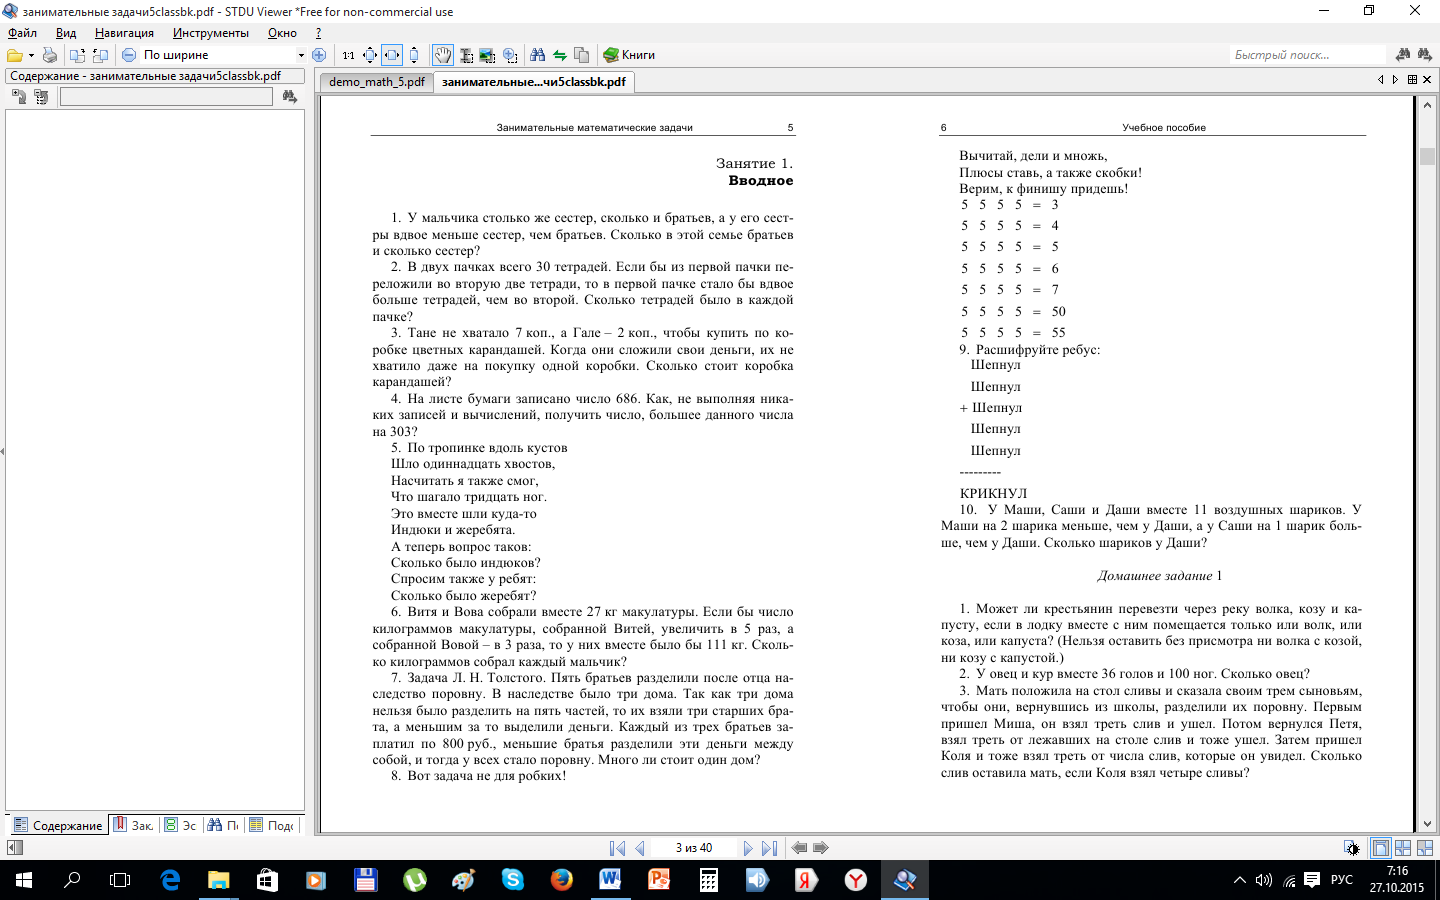Switch to the Эс thumbnails sidebar tab
The width and height of the screenshot is (1440, 900).
(181, 825)
